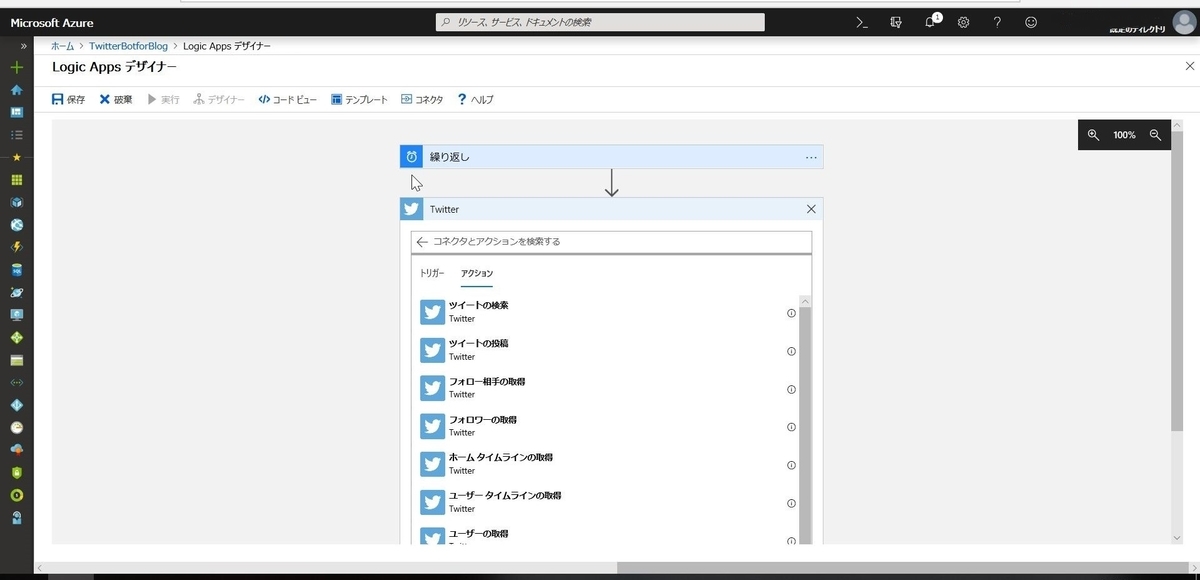Open テンプレート templates
Image resolution: width=1200 pixels, height=580 pixels.
359,99
